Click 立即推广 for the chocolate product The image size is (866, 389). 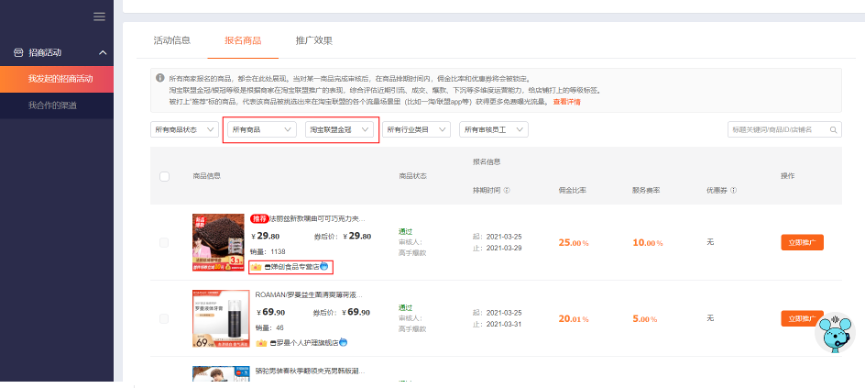[802, 243]
